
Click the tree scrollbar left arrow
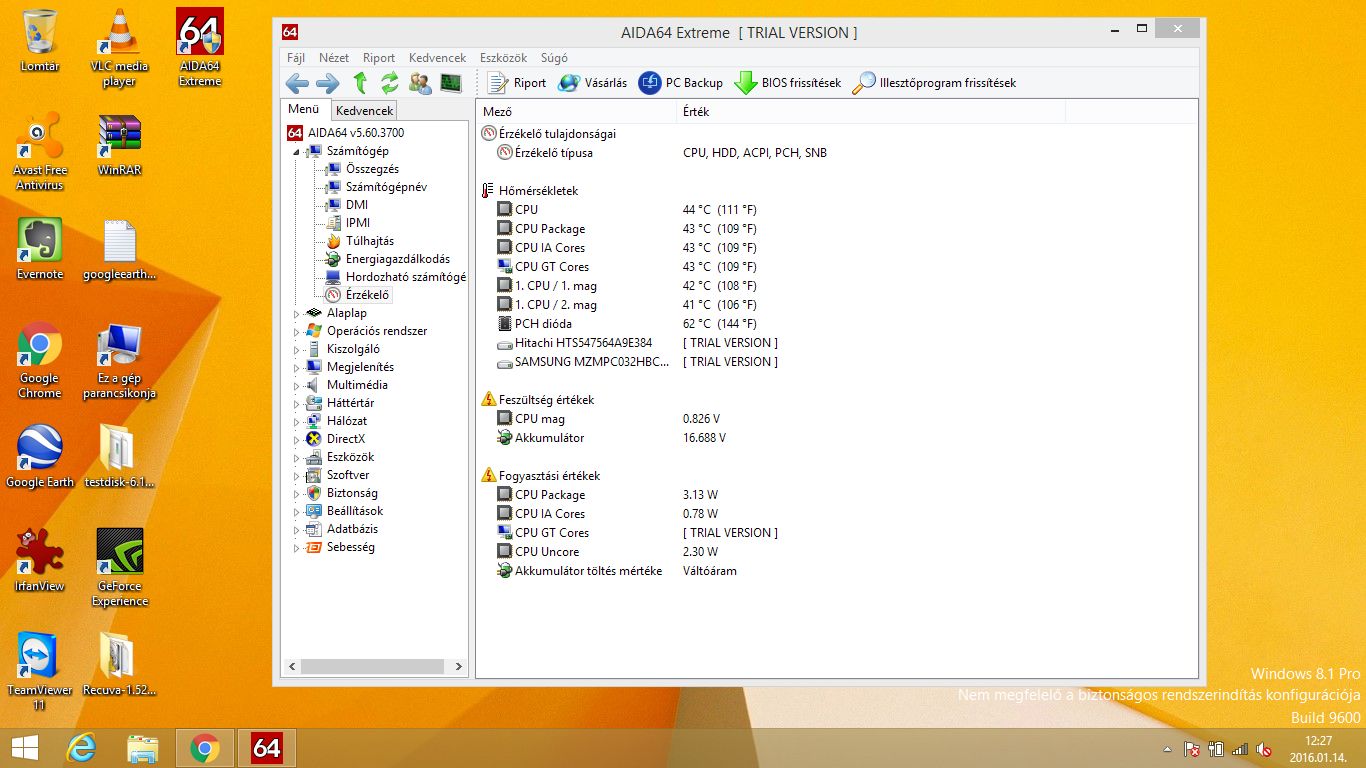[x=293, y=666]
